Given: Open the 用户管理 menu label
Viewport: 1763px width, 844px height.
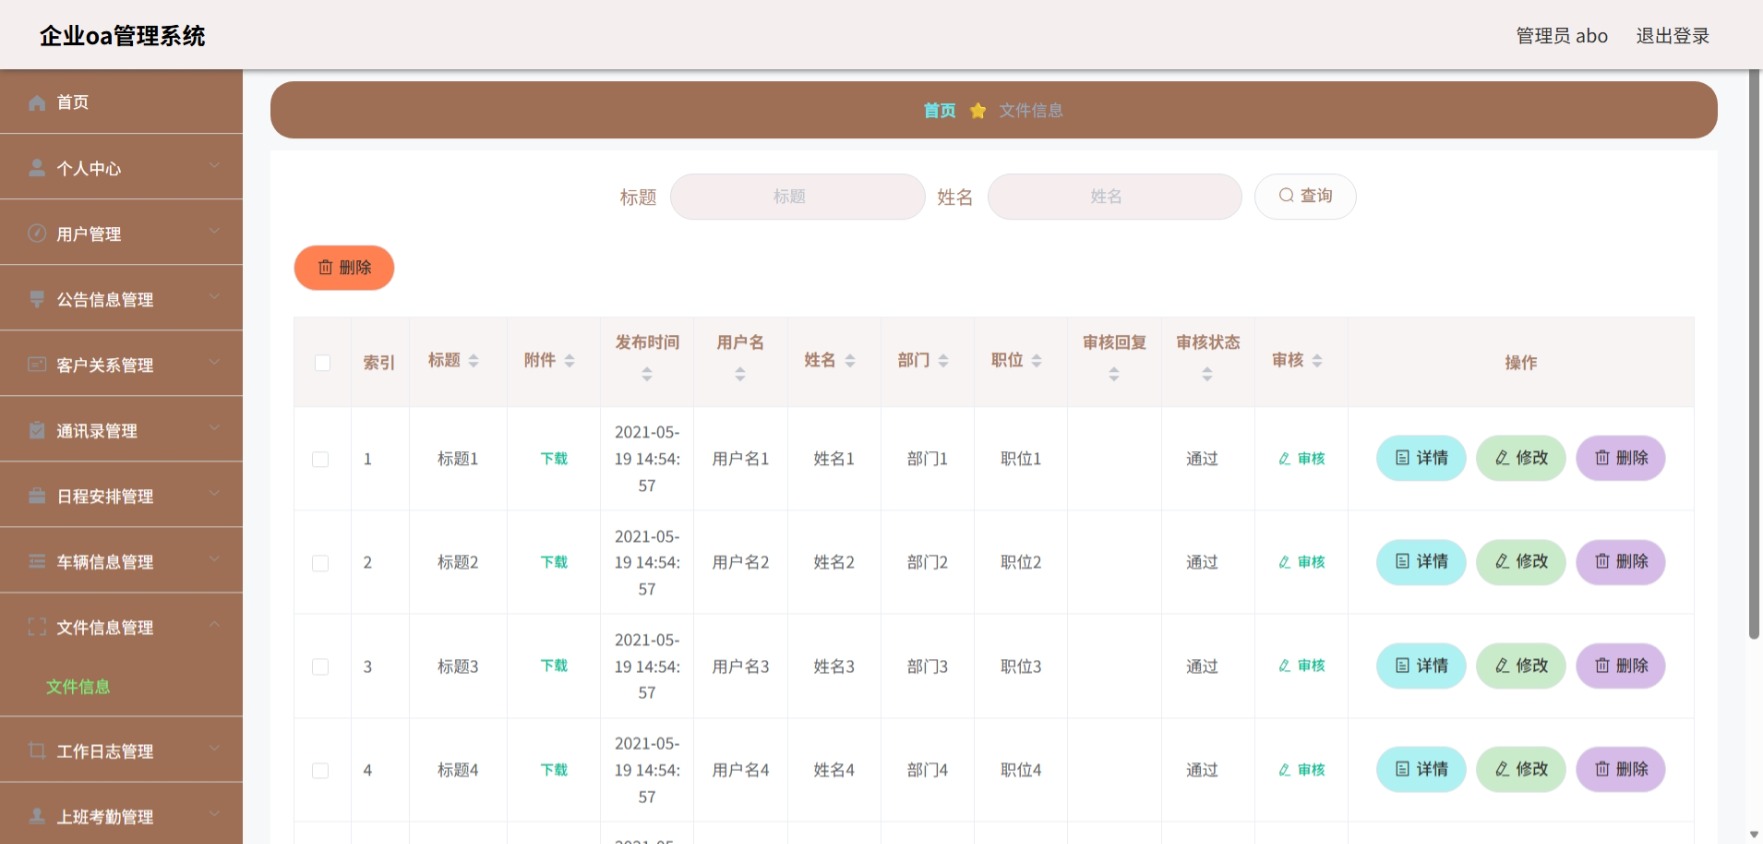Looking at the screenshot, I should [x=89, y=234].
